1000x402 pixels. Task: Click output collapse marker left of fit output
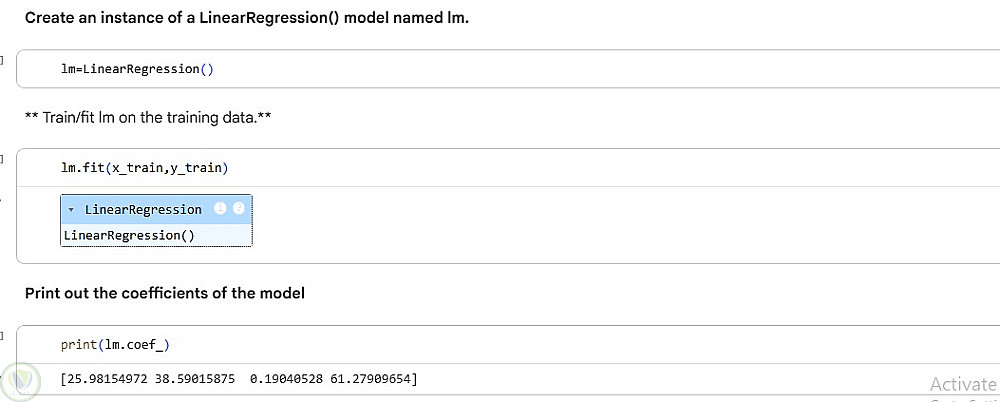point(2,199)
